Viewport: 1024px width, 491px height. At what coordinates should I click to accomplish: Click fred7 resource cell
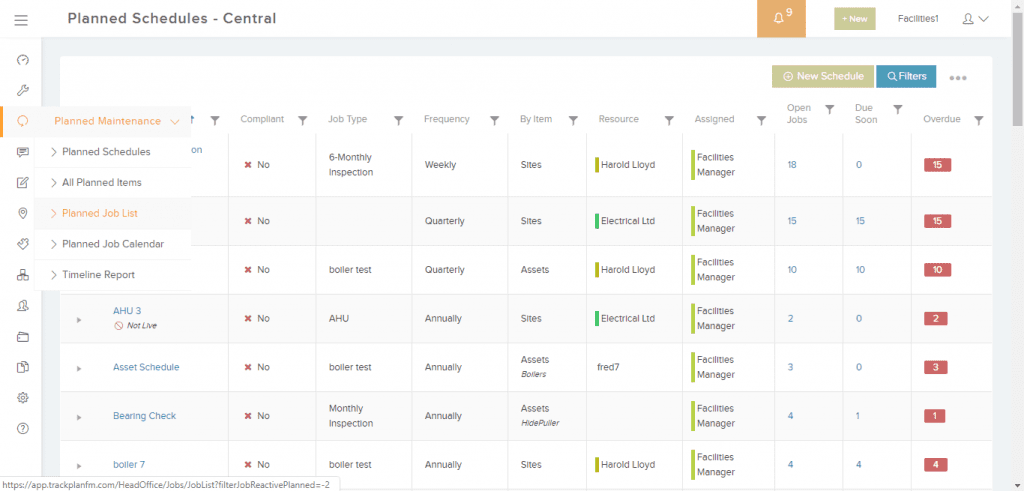point(608,367)
